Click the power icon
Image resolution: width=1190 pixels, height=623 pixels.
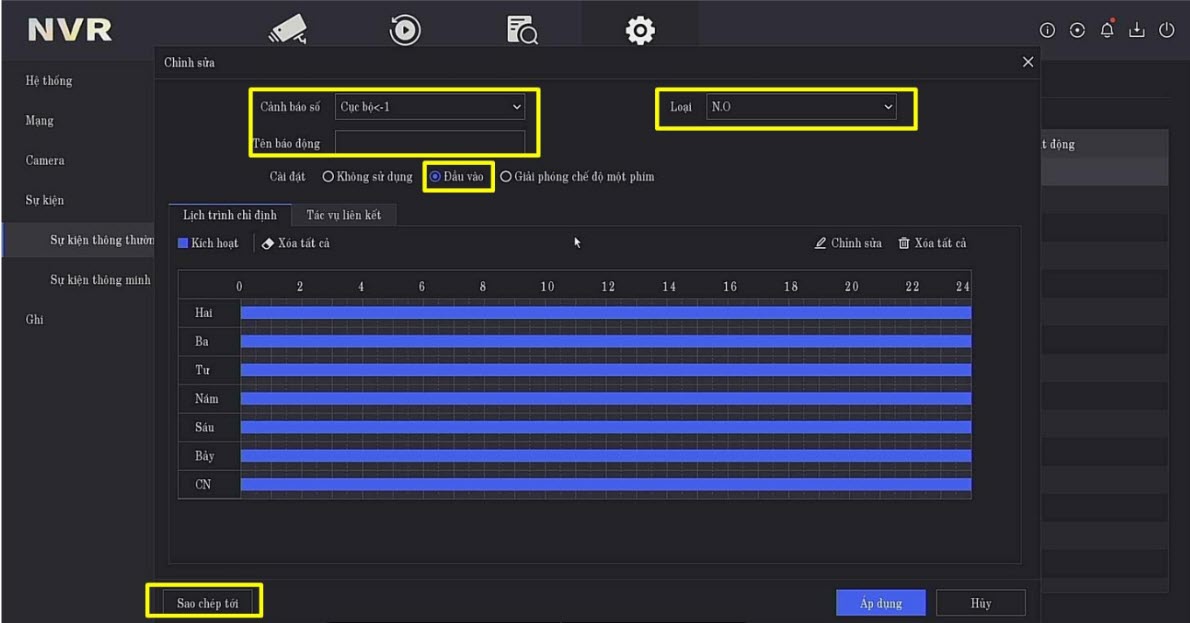[x=1166, y=31]
